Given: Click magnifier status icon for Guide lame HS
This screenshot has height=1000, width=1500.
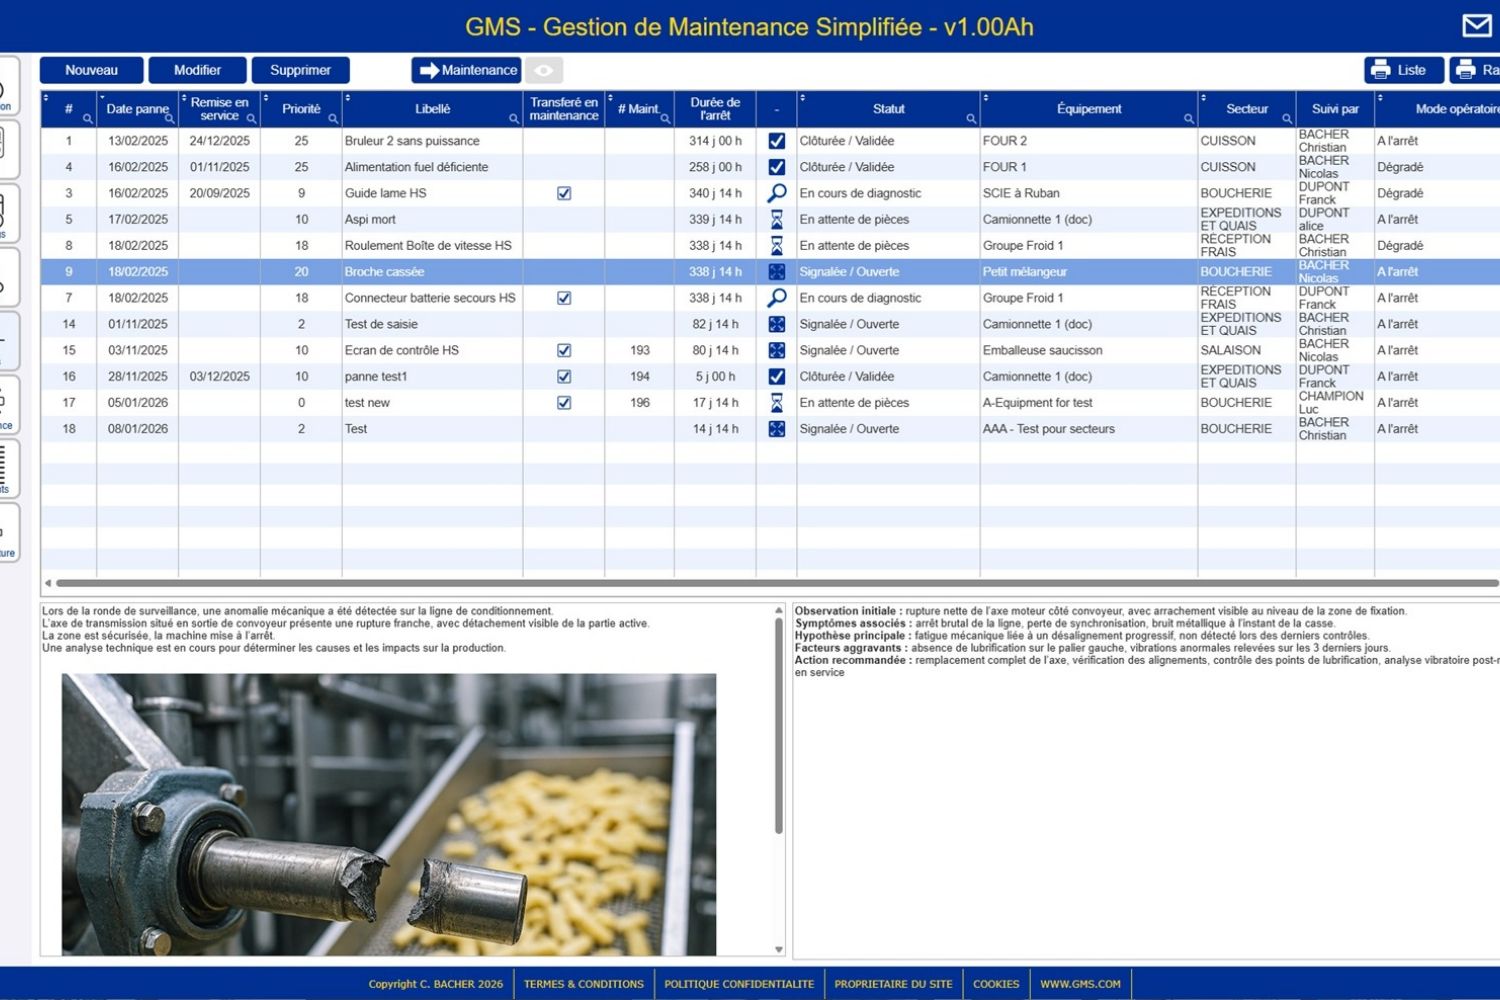Looking at the screenshot, I should (x=776, y=193).
